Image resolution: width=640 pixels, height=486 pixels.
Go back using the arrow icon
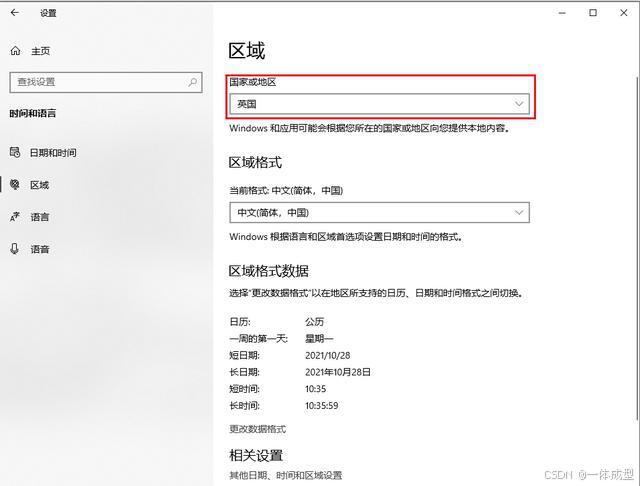[x=15, y=13]
